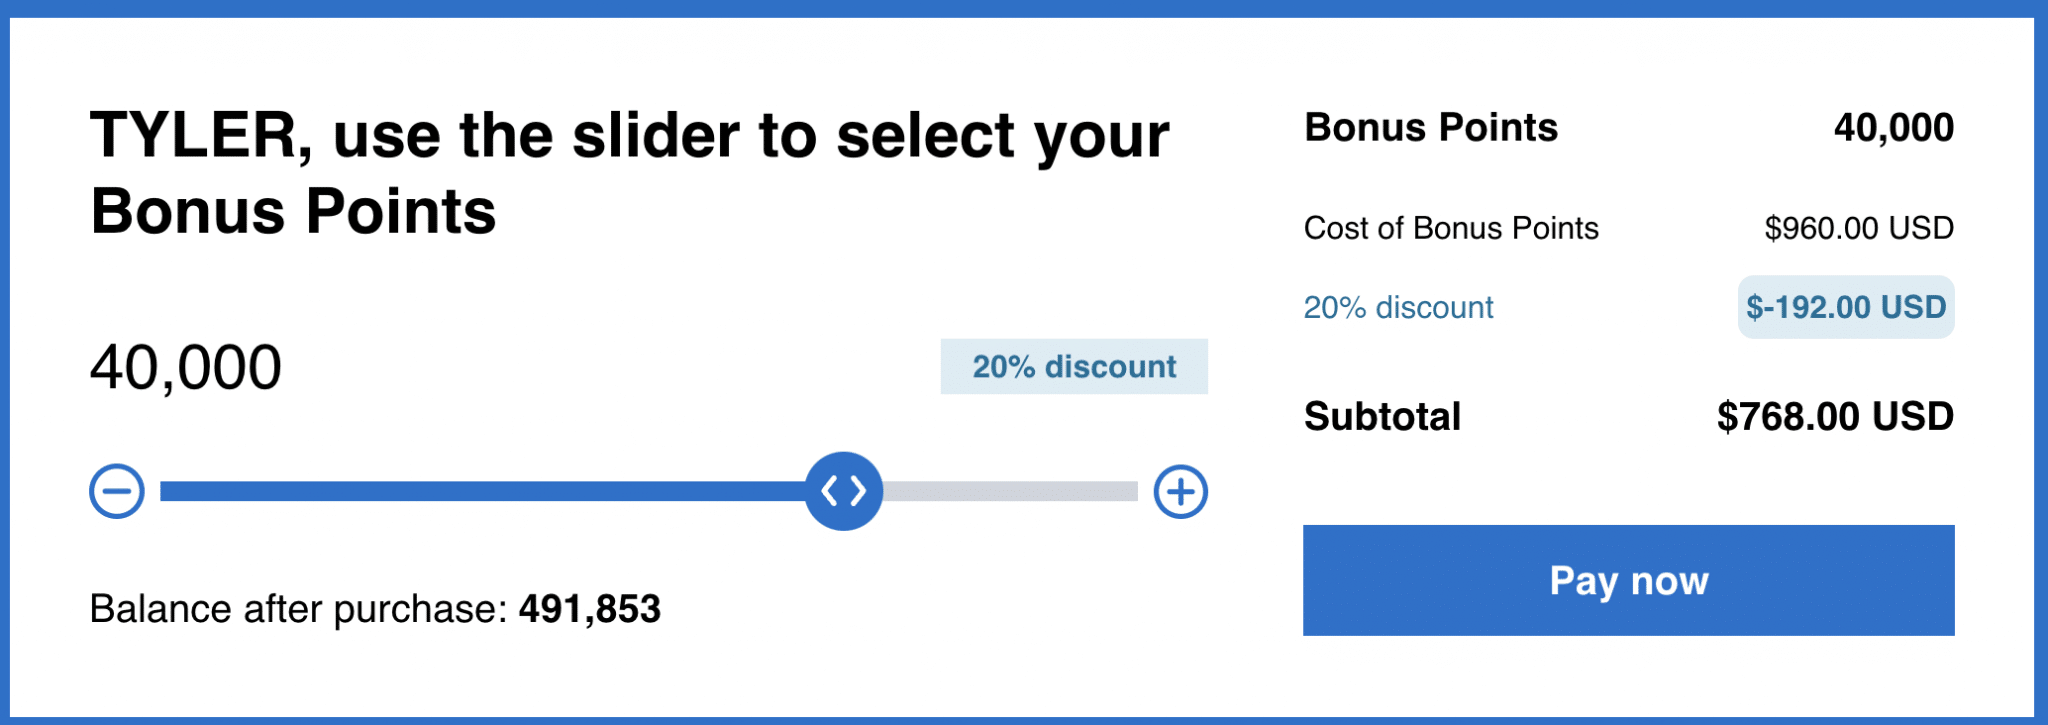Click the decrement control beside the slider track
The image size is (2048, 725).
pos(115,491)
